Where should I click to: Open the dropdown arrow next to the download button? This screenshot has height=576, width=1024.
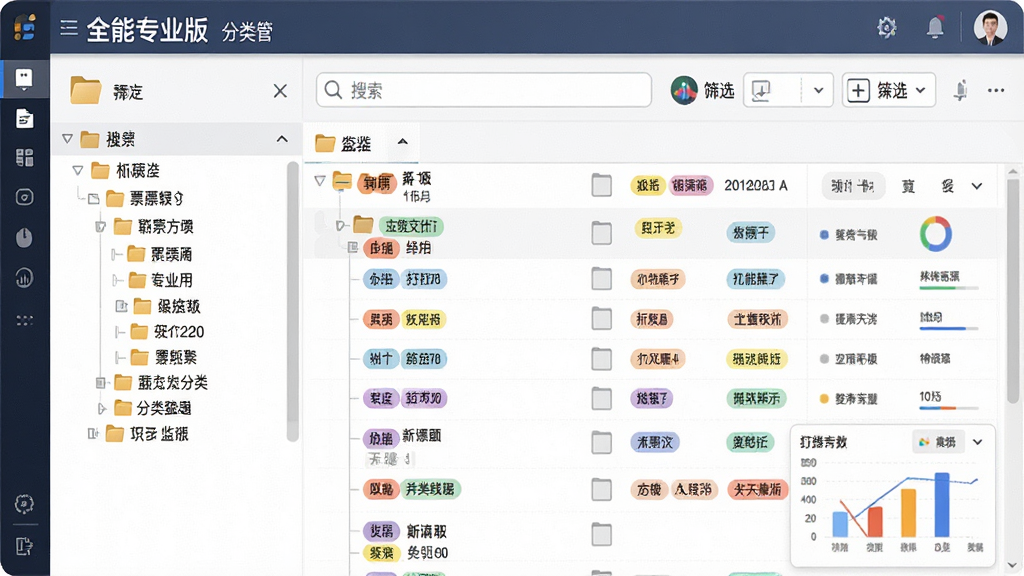click(x=818, y=90)
